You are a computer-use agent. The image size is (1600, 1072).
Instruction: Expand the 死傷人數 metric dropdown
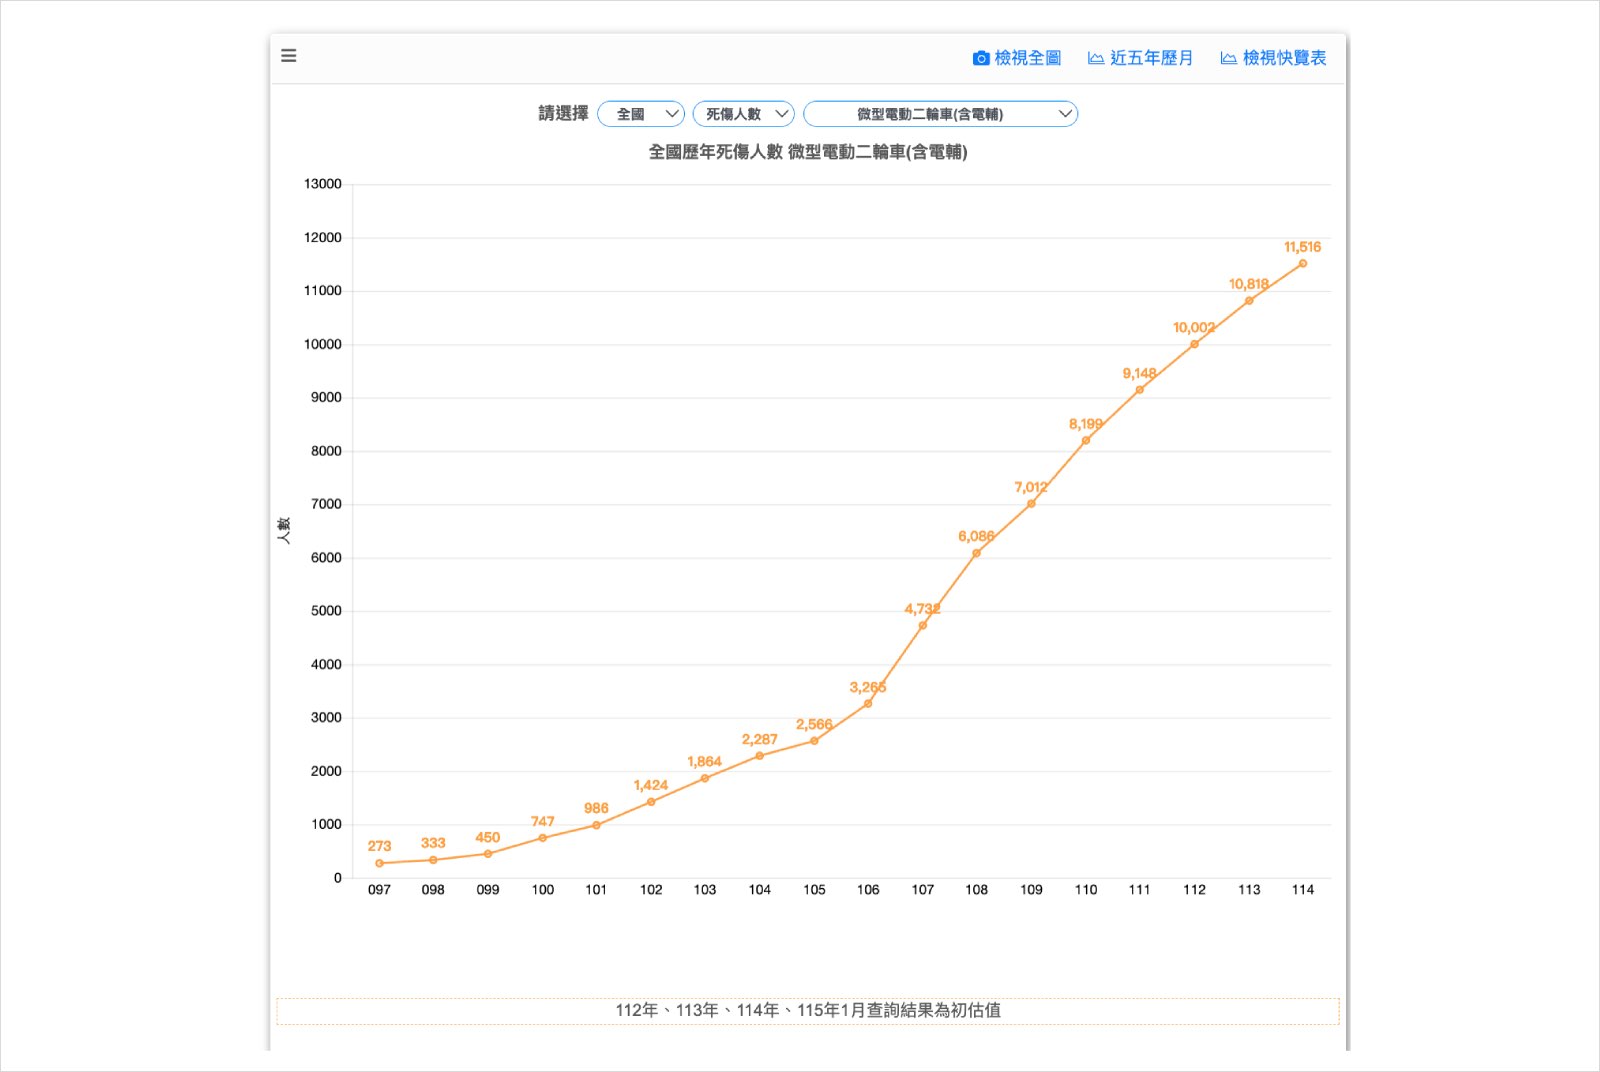(x=744, y=114)
